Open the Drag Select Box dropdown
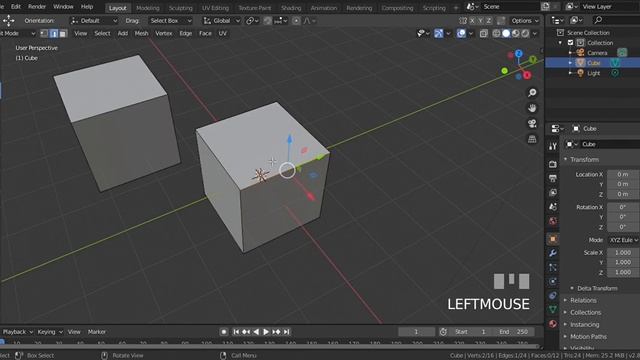This screenshot has height=360, width=640. [170, 20]
